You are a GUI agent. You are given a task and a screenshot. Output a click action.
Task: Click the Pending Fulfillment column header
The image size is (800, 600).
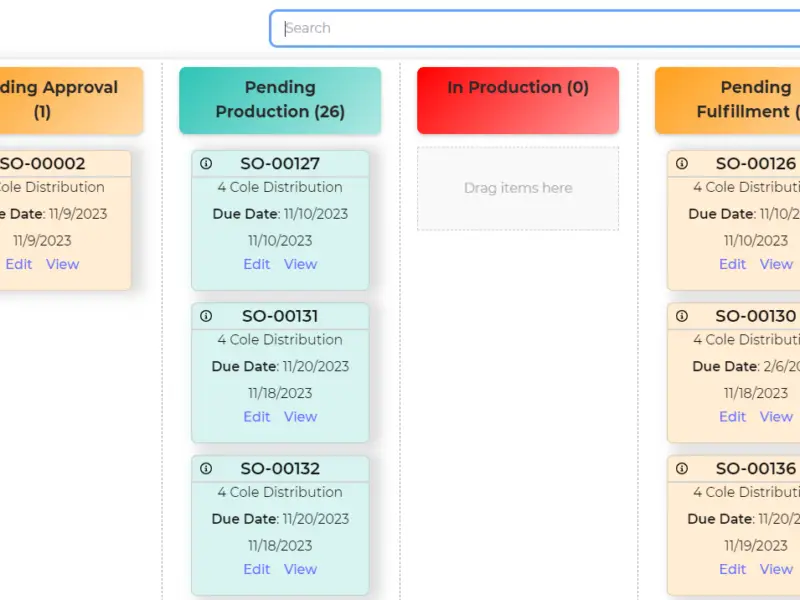point(728,101)
